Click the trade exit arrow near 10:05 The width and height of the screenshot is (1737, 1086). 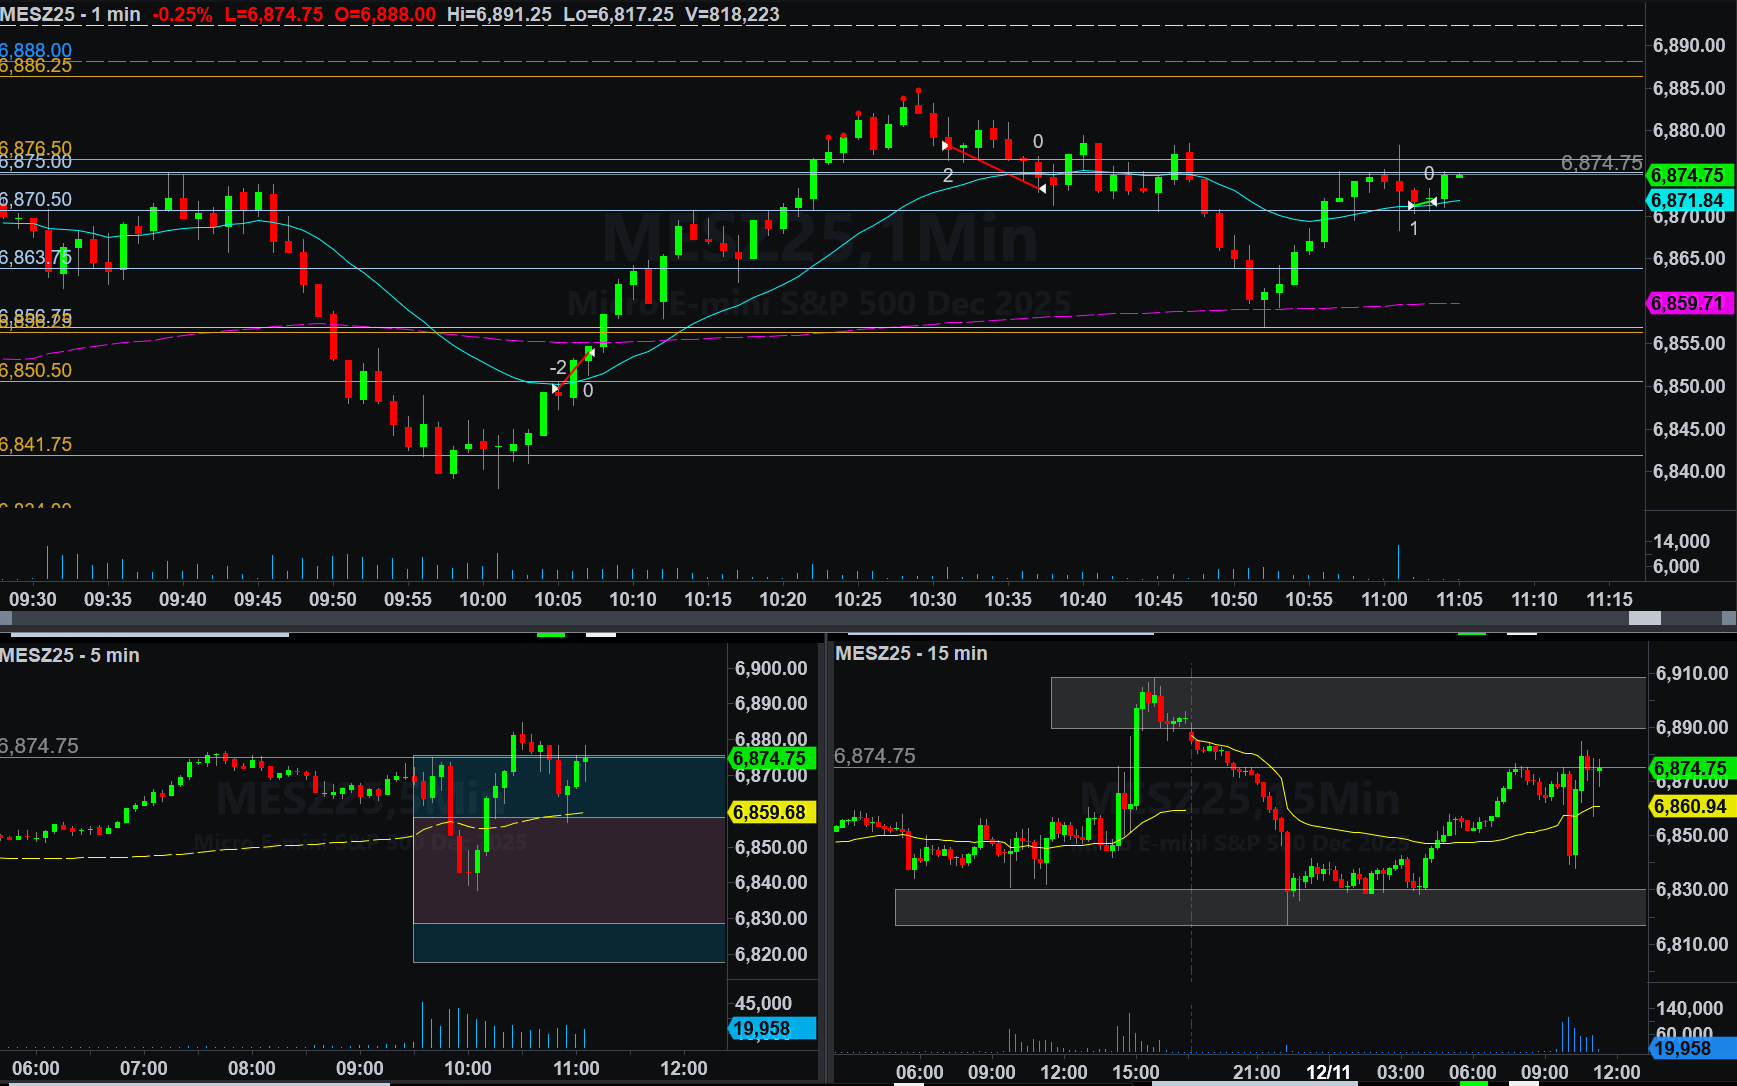tap(590, 352)
